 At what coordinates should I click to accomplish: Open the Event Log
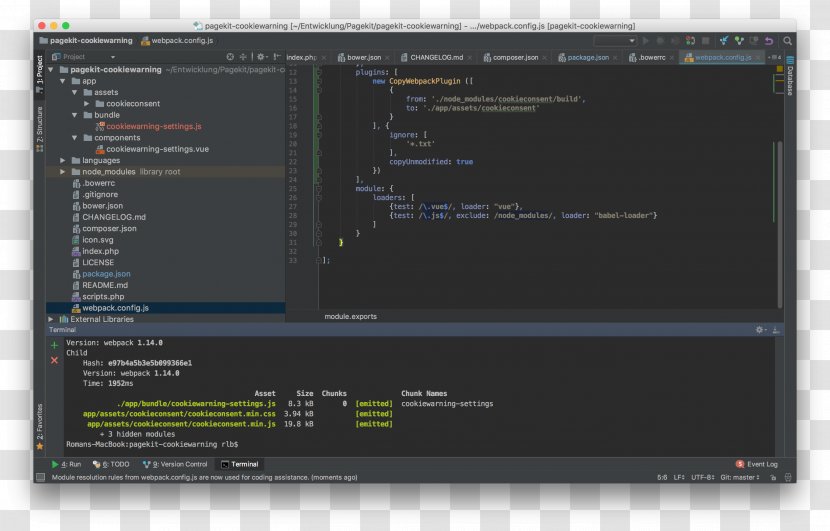pos(757,464)
